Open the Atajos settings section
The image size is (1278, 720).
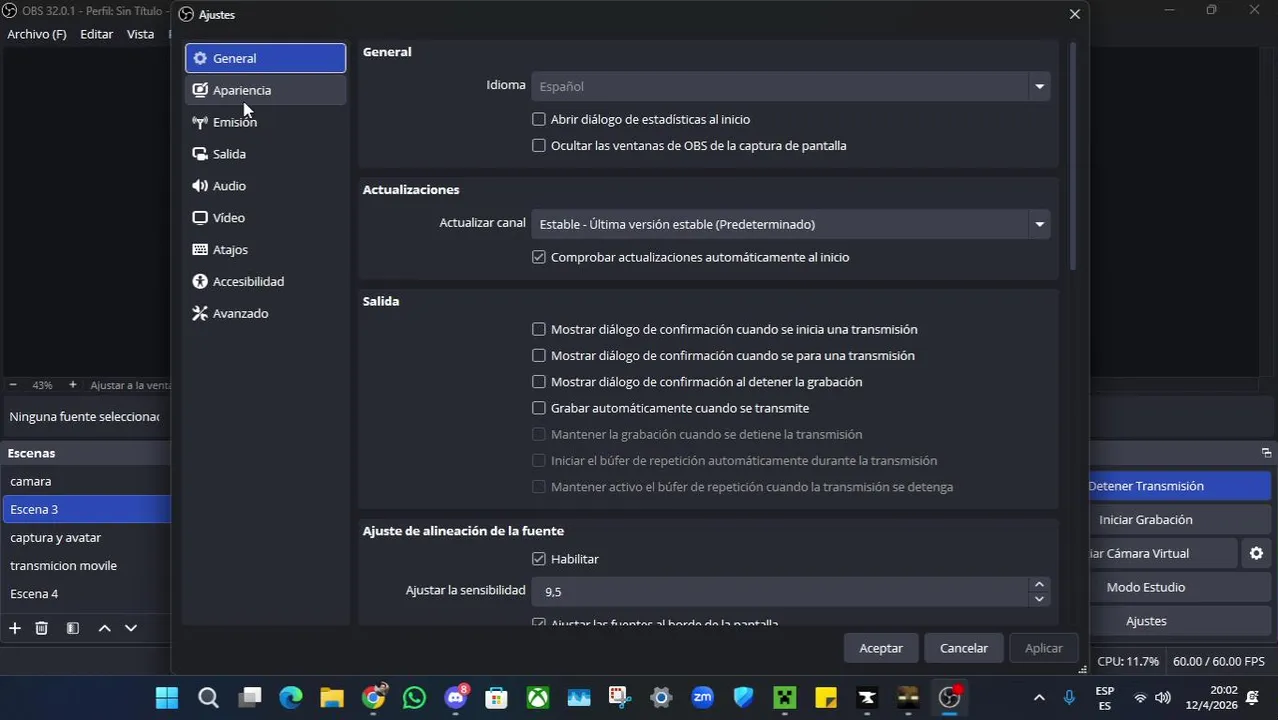point(265,250)
